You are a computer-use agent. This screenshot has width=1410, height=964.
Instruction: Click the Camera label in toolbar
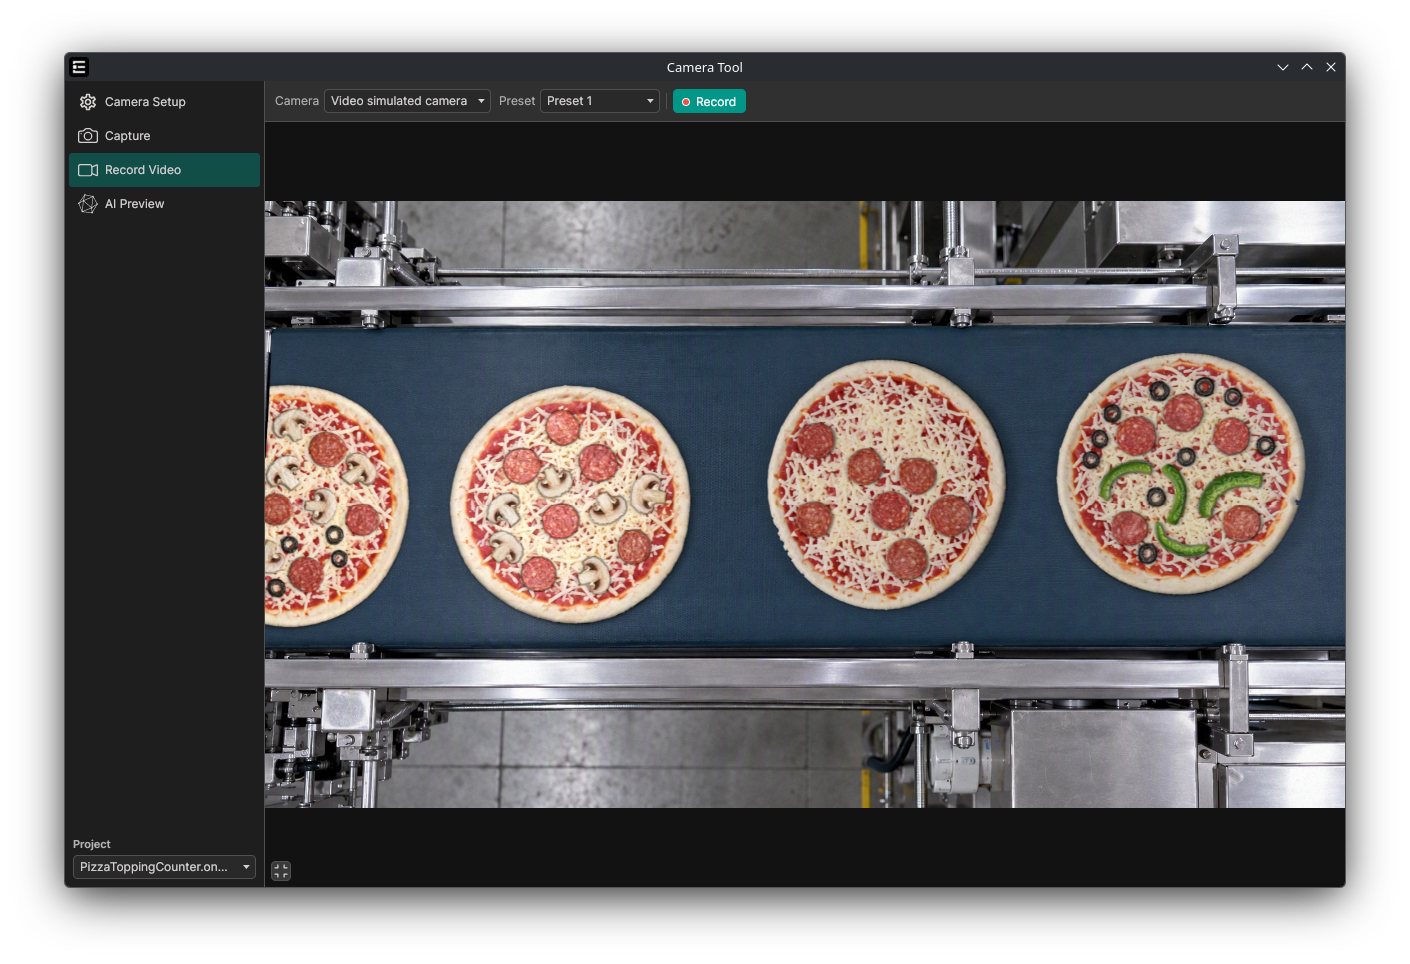tap(297, 101)
